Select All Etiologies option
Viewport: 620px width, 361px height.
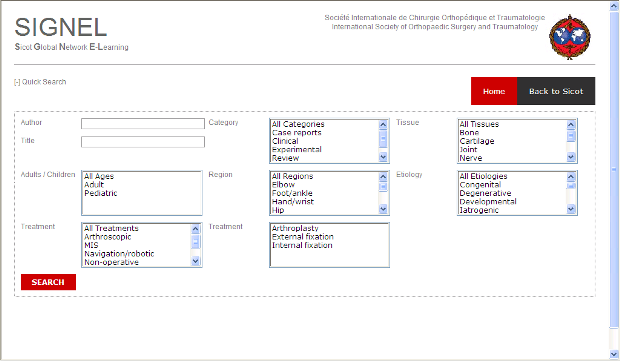point(483,176)
